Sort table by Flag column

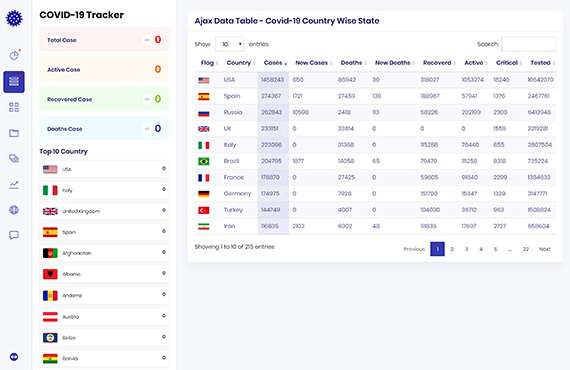tap(209, 63)
